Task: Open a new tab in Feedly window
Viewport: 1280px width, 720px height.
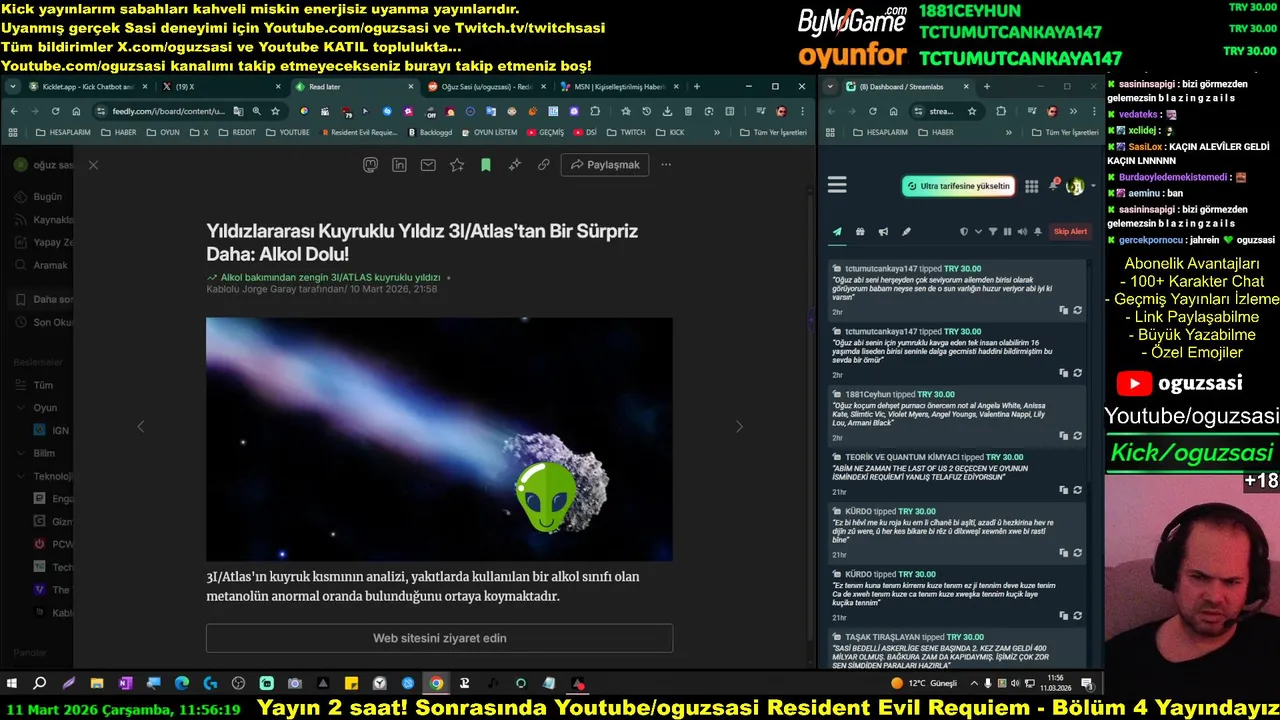Action: coord(697,87)
